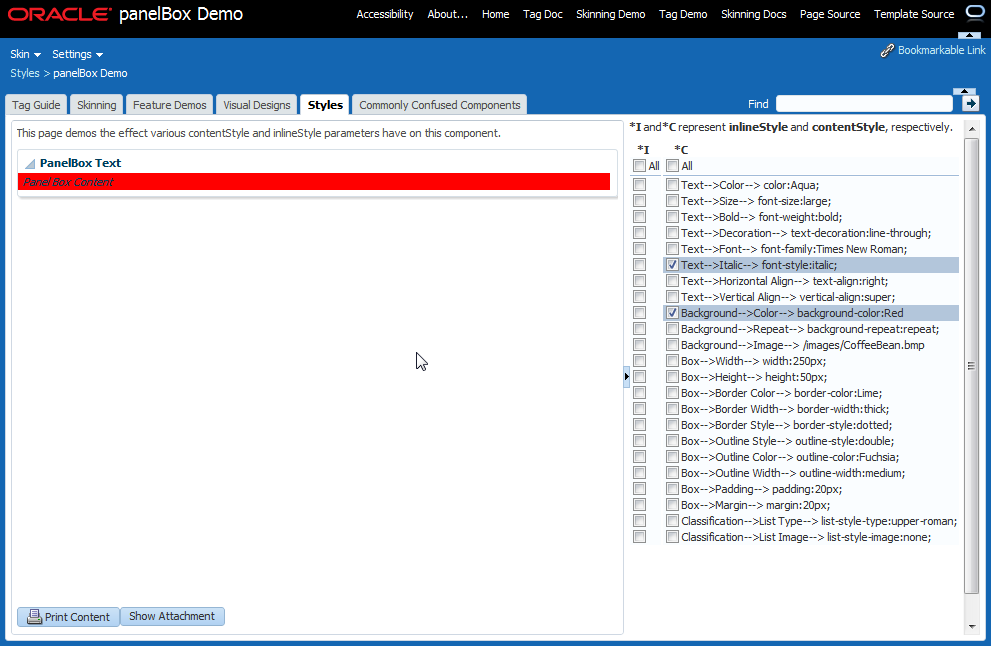The image size is (991, 646).
Task: Enable contentStyle text-decoration:line-through checkbox
Action: tap(672, 233)
